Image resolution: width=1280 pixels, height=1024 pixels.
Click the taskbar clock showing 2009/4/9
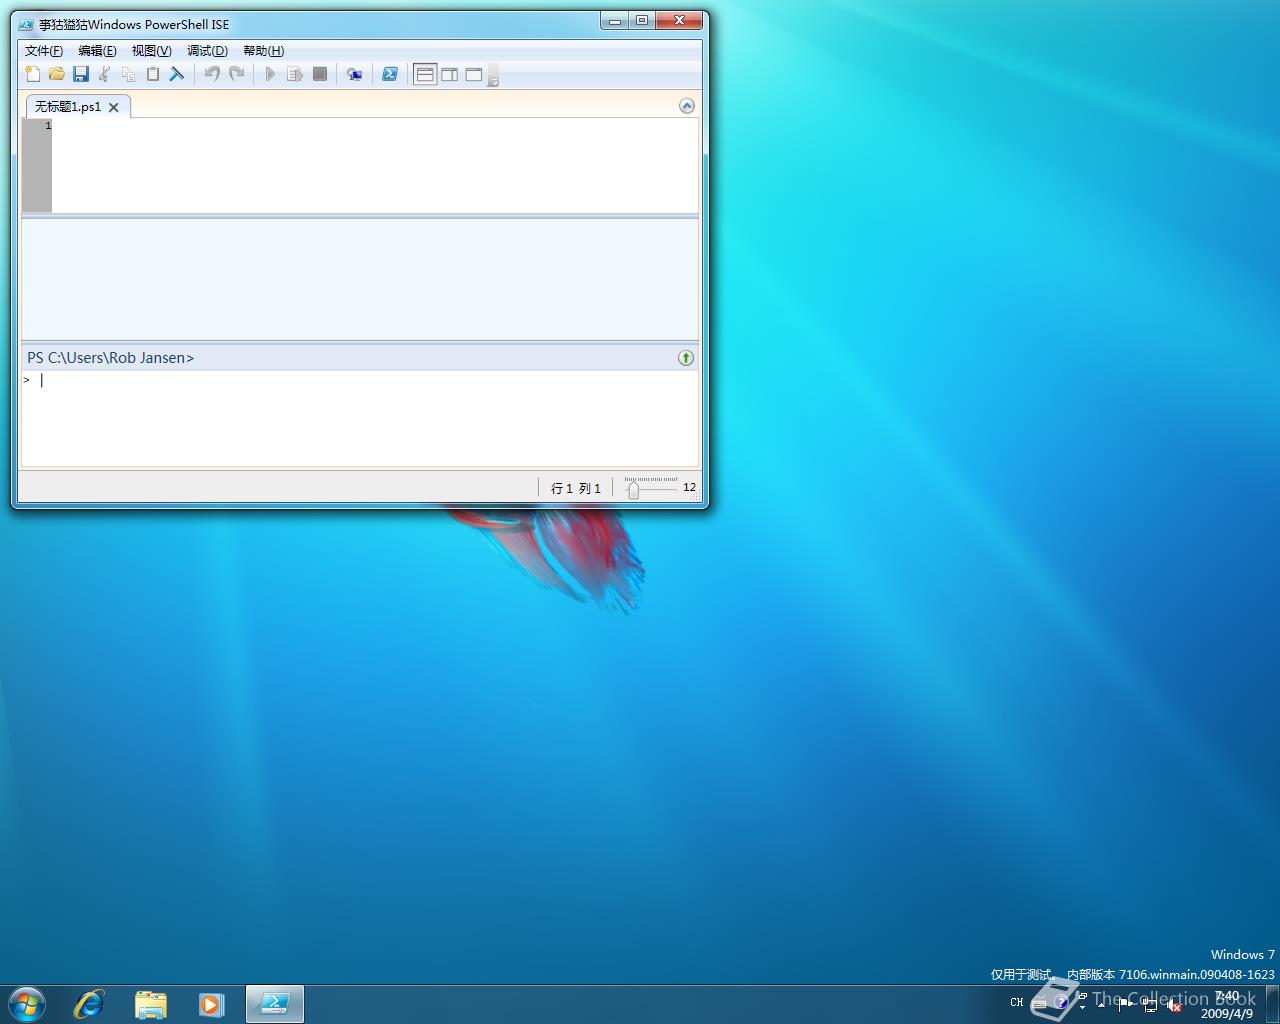tap(1227, 1005)
